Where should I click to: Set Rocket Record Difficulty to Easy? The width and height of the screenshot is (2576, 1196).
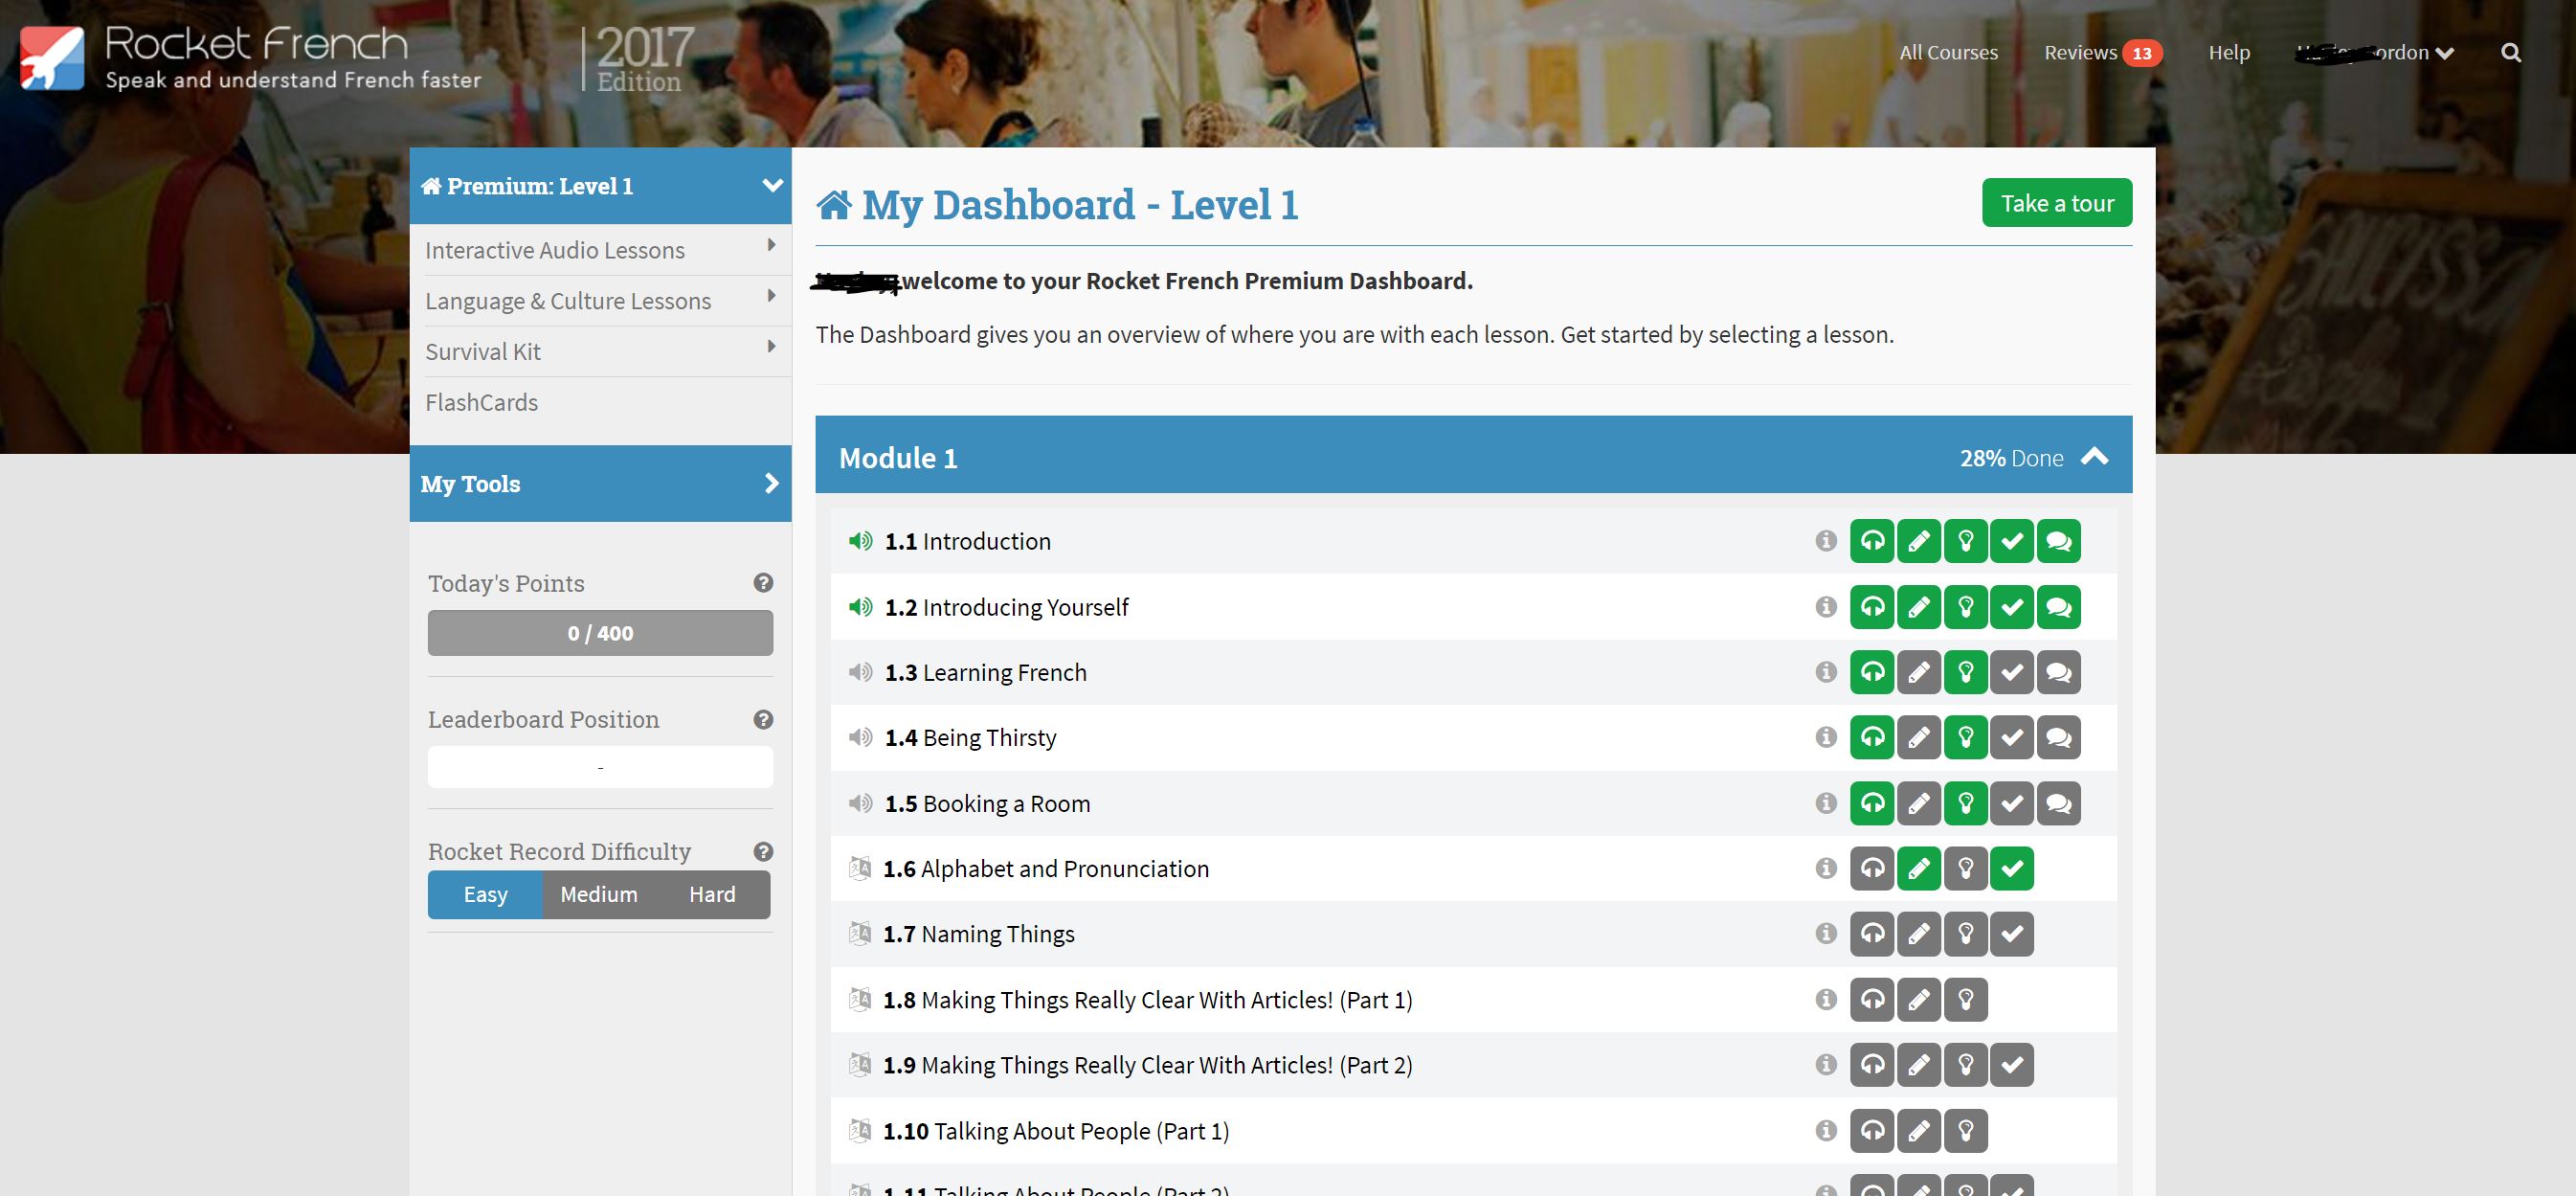tap(485, 894)
